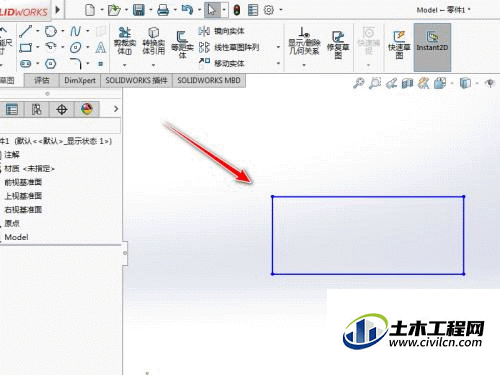Switch to the 评估 tab
The image size is (500, 375).
point(42,80)
